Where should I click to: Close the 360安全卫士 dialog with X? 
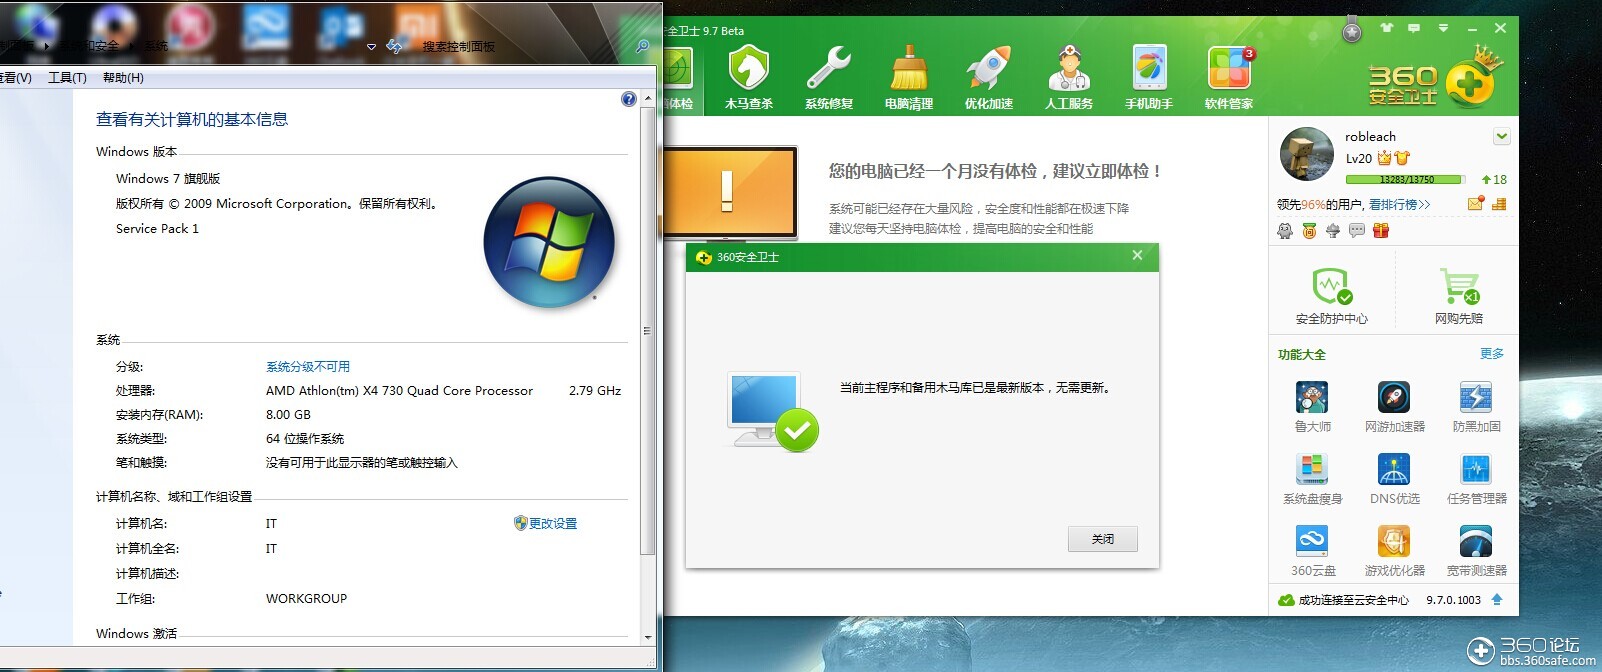click(1137, 256)
